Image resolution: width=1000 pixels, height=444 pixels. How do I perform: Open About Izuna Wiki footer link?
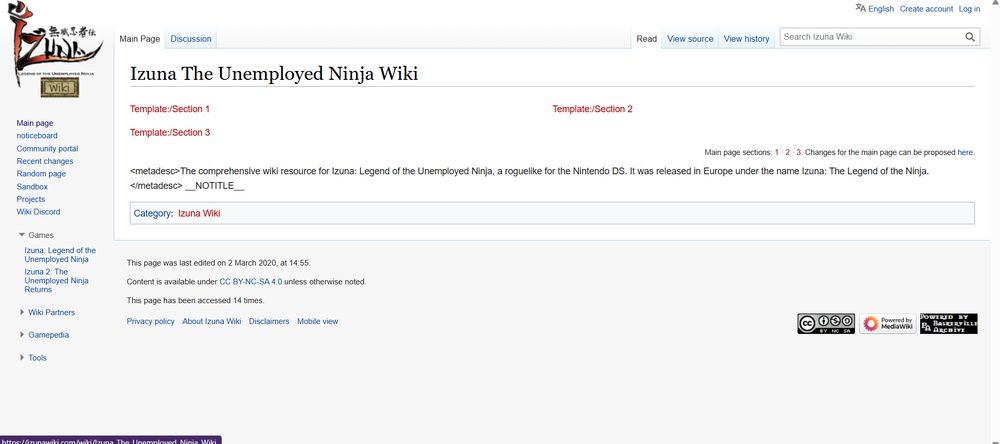coord(212,322)
